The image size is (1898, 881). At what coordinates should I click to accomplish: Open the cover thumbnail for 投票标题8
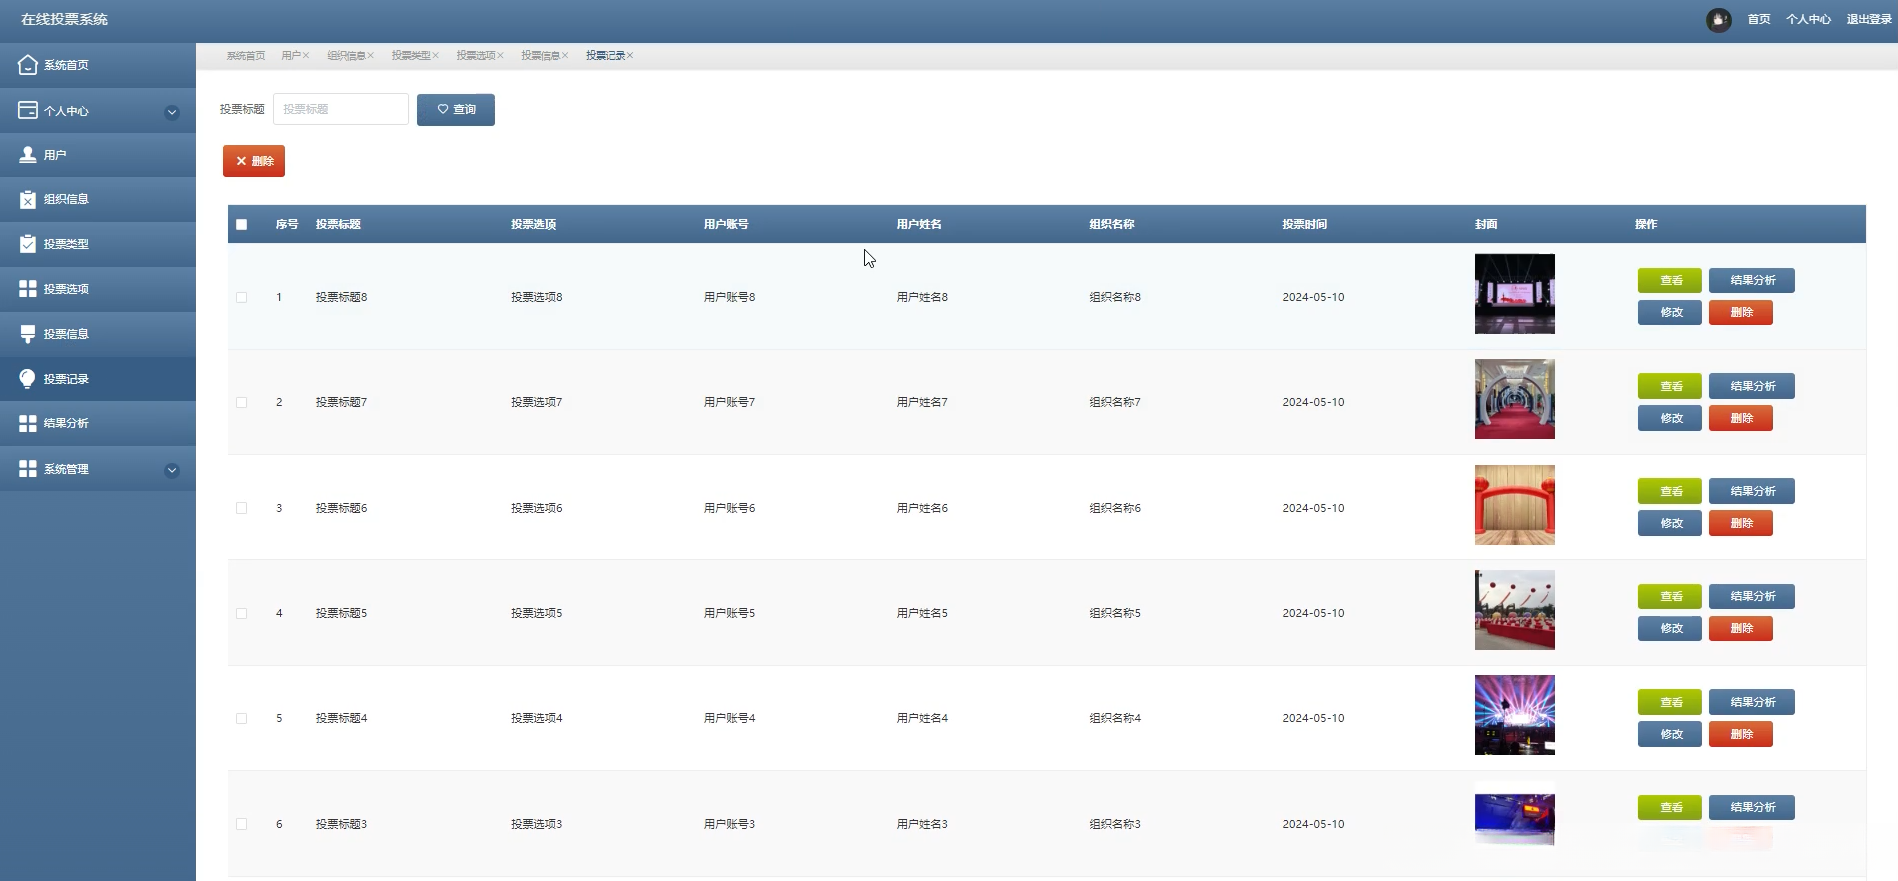[1515, 294]
